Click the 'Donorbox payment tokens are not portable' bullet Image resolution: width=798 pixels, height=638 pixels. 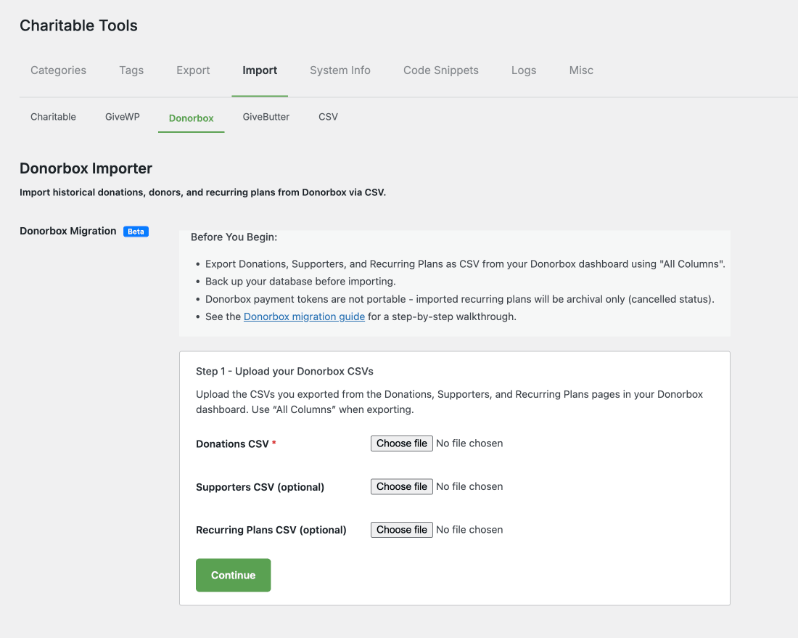(460, 299)
